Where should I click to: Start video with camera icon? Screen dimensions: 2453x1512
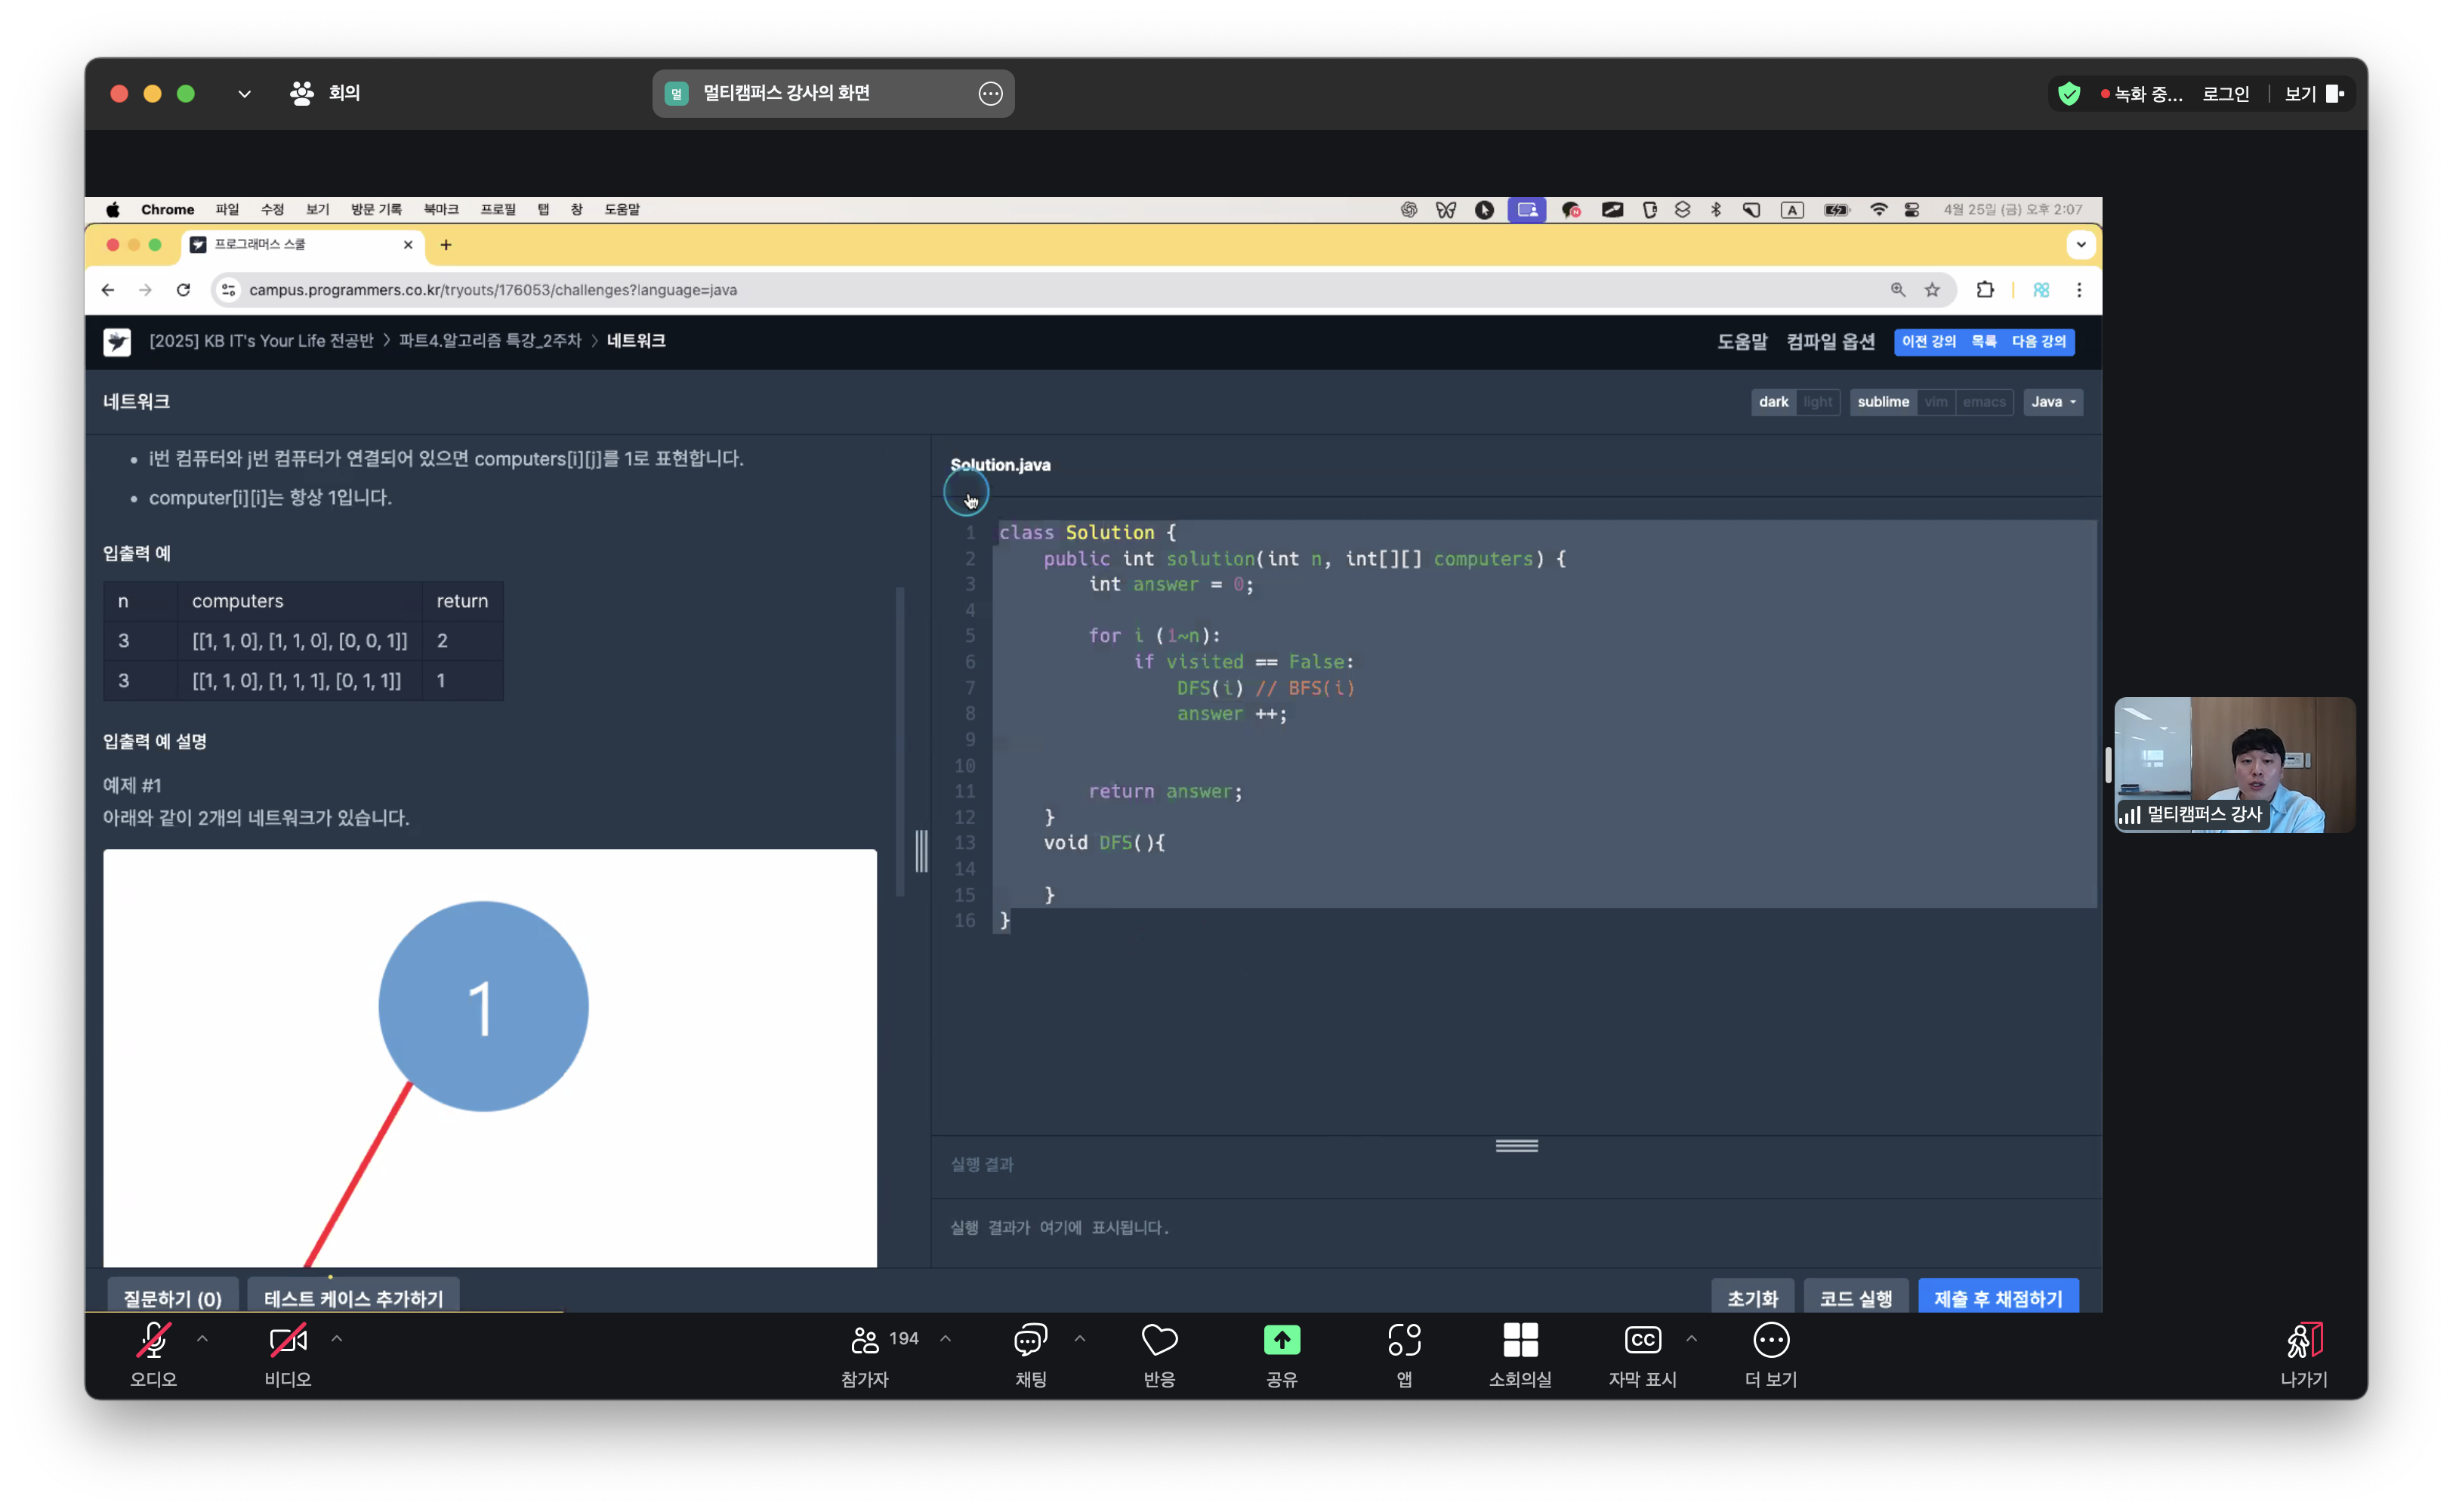tap(287, 1340)
